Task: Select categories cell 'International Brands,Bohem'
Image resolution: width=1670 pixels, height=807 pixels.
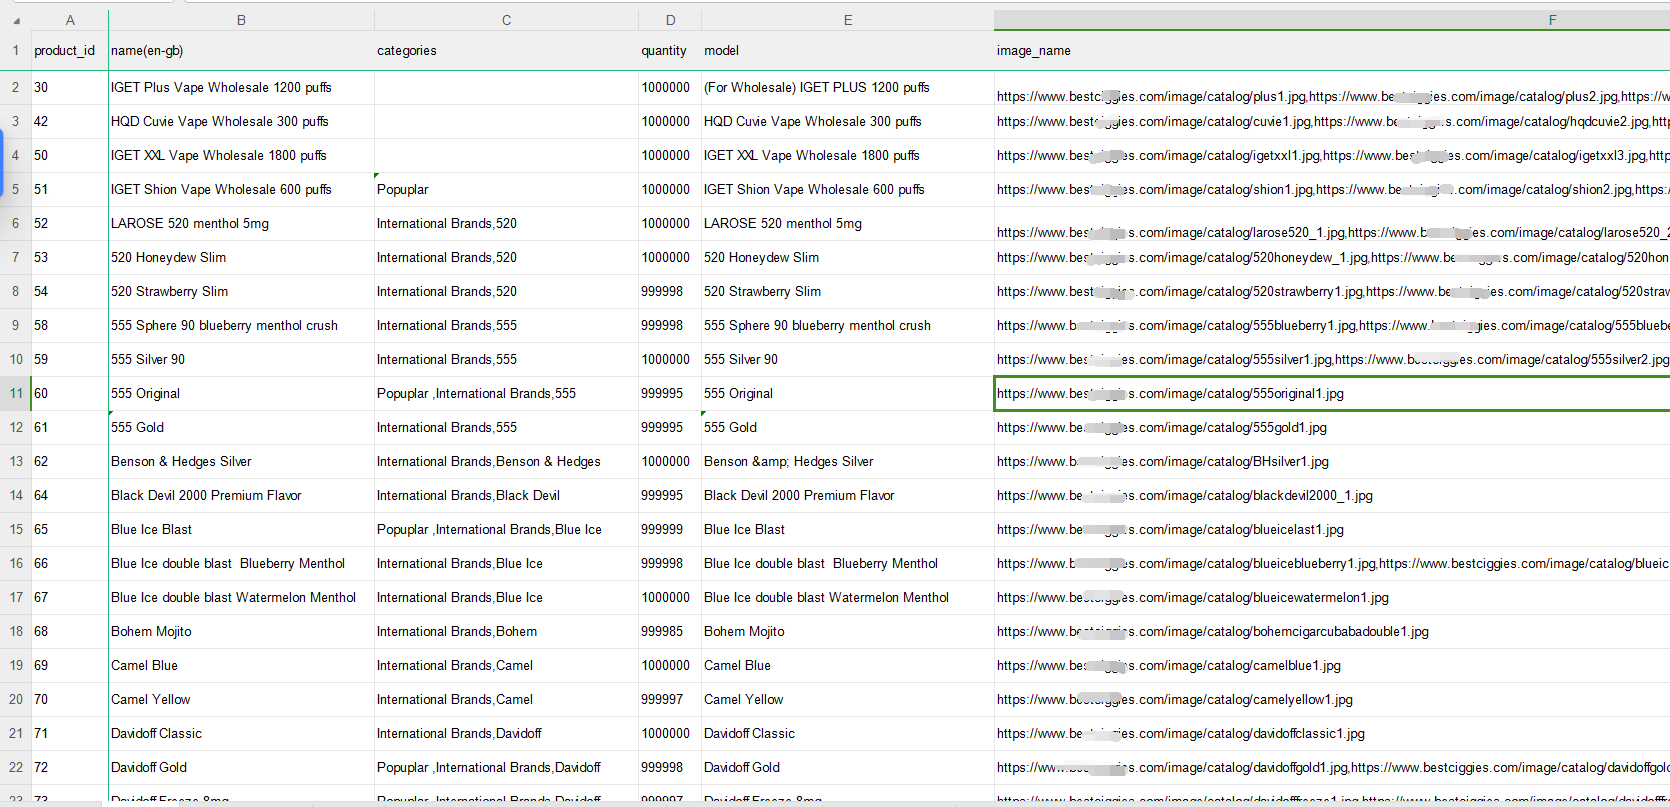Action: pos(506,631)
